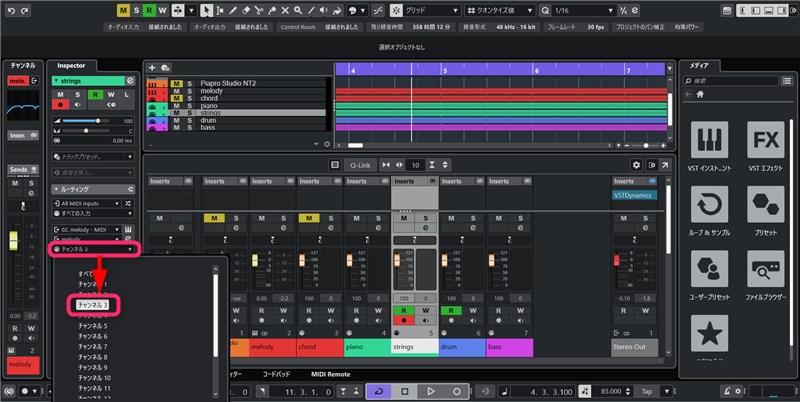Image resolution: width=800 pixels, height=402 pixels.
Task: Toggle global Solo S button in toolbar
Action: click(x=136, y=10)
